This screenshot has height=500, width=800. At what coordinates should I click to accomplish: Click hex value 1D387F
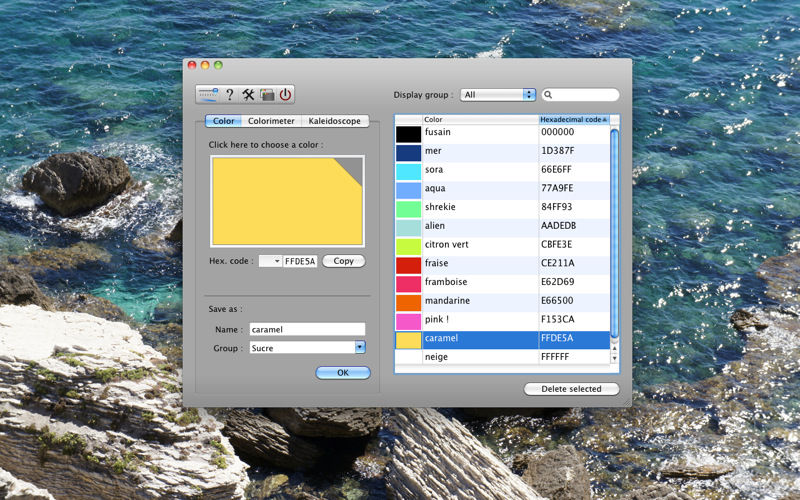[558, 151]
